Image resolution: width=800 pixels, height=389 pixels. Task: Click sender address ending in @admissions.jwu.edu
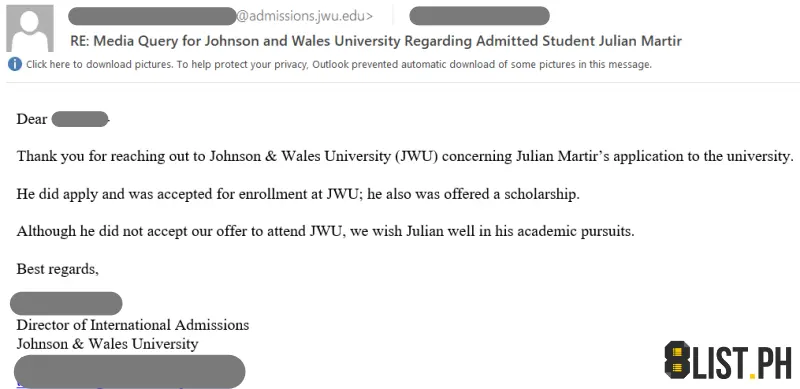(220, 16)
